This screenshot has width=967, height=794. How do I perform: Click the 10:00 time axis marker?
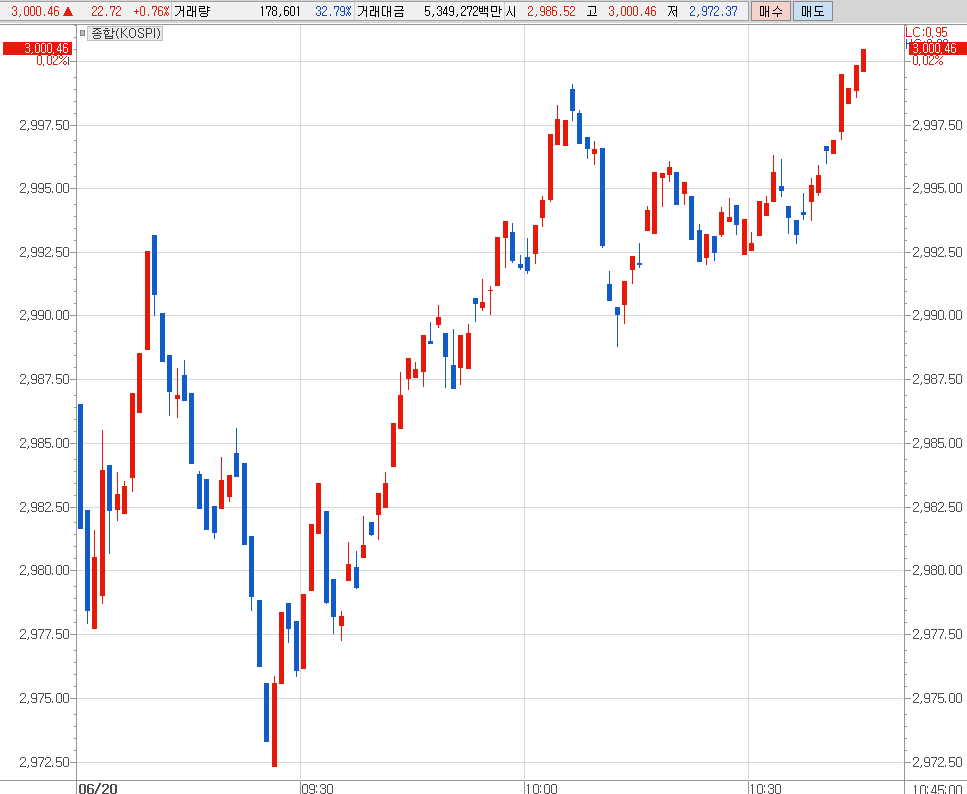[541, 788]
